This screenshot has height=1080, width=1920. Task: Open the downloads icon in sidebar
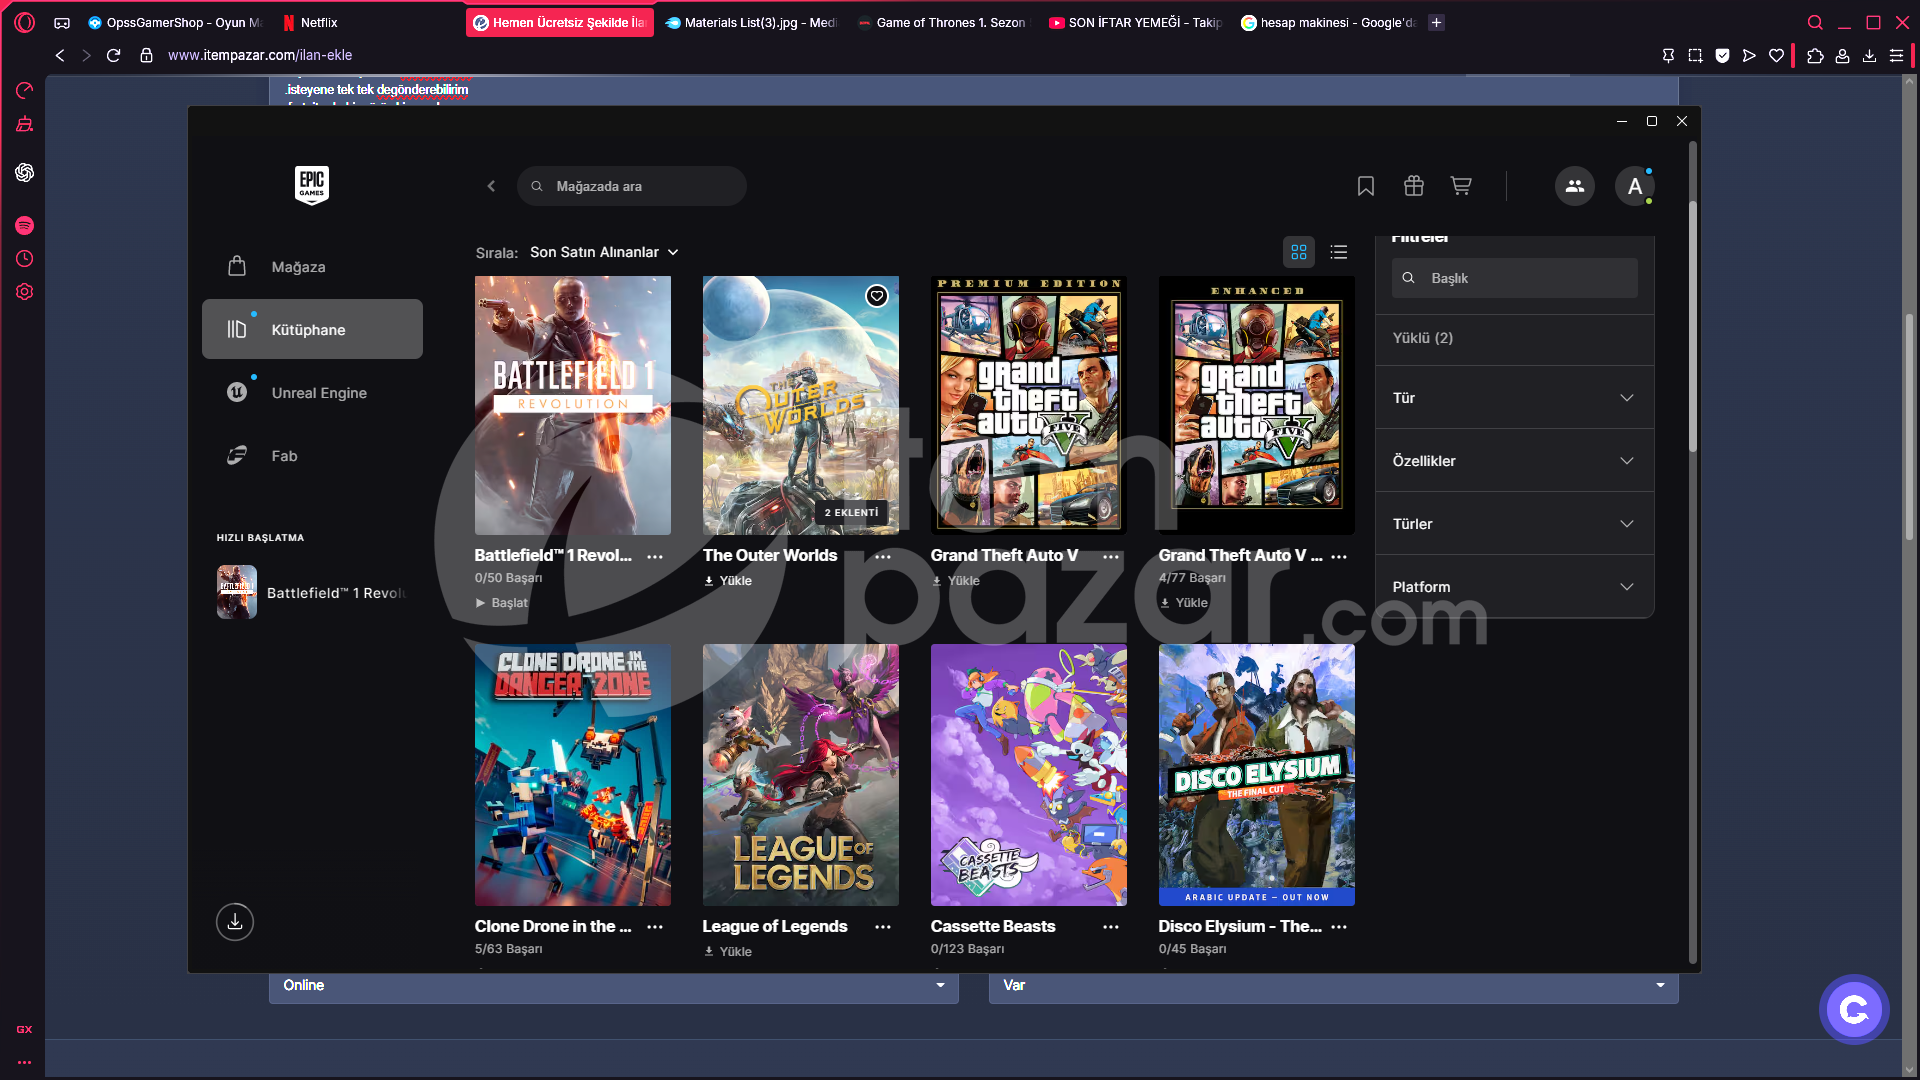coord(235,921)
